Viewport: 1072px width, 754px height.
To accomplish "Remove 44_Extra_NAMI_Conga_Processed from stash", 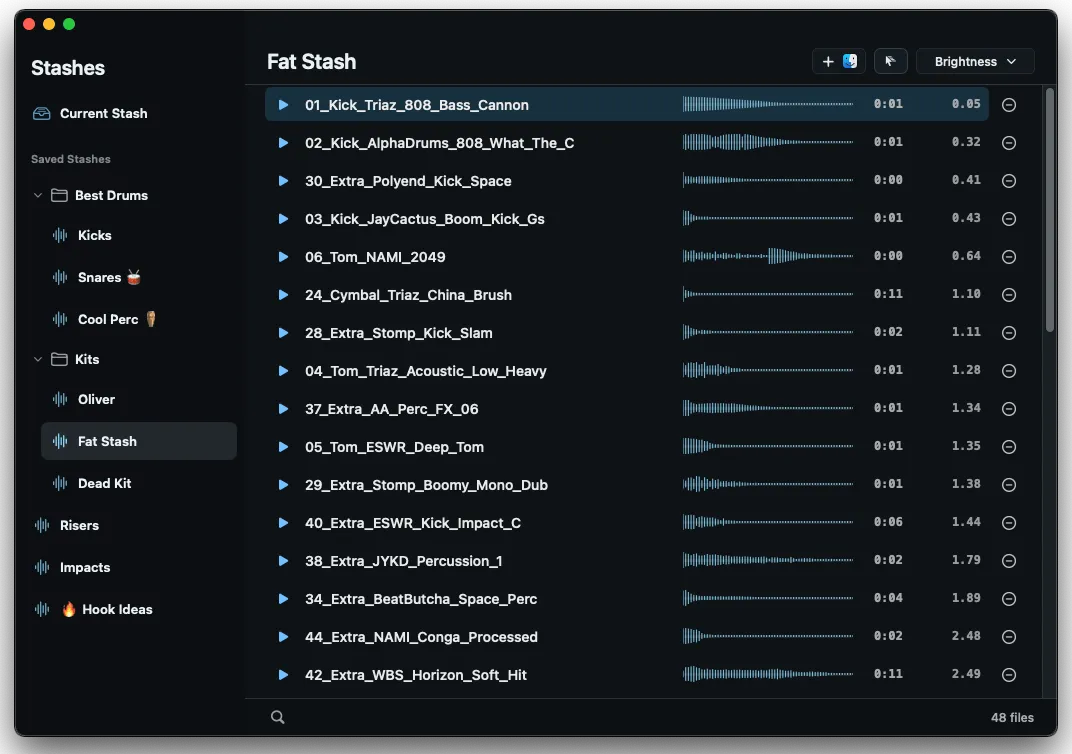I will [1008, 636].
